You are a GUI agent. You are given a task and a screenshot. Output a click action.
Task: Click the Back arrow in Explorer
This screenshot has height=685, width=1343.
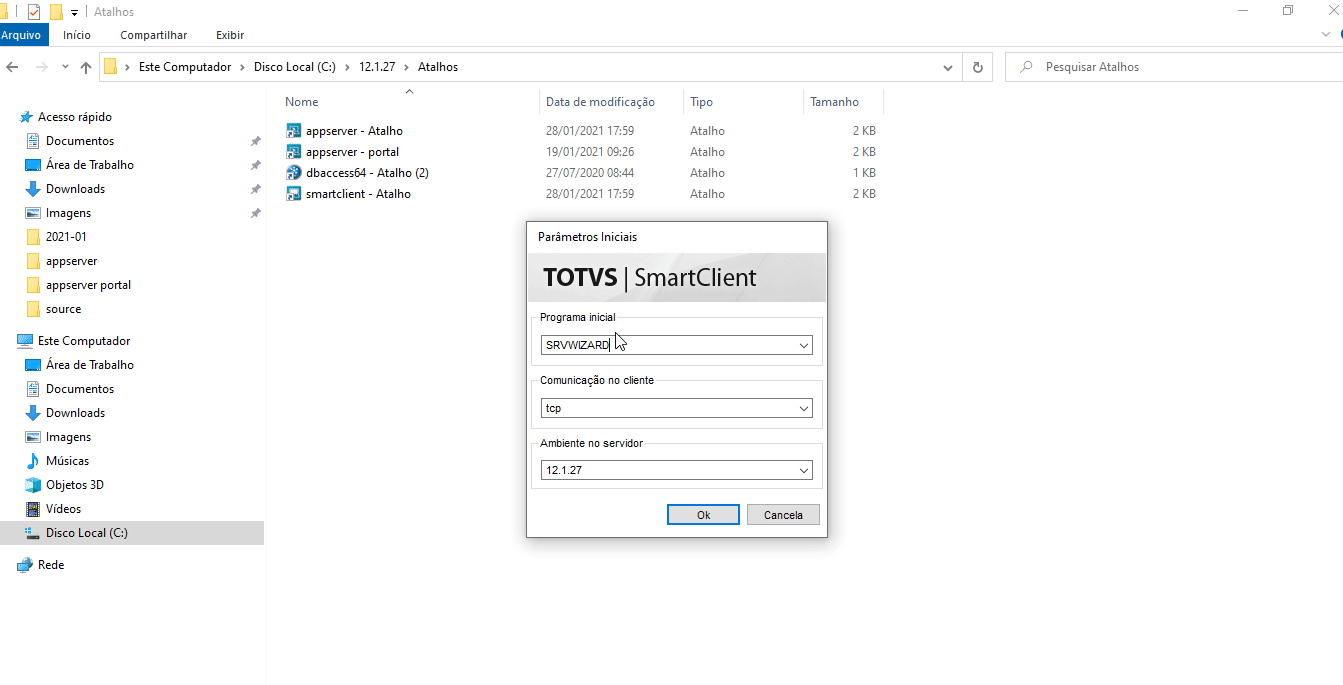point(12,67)
